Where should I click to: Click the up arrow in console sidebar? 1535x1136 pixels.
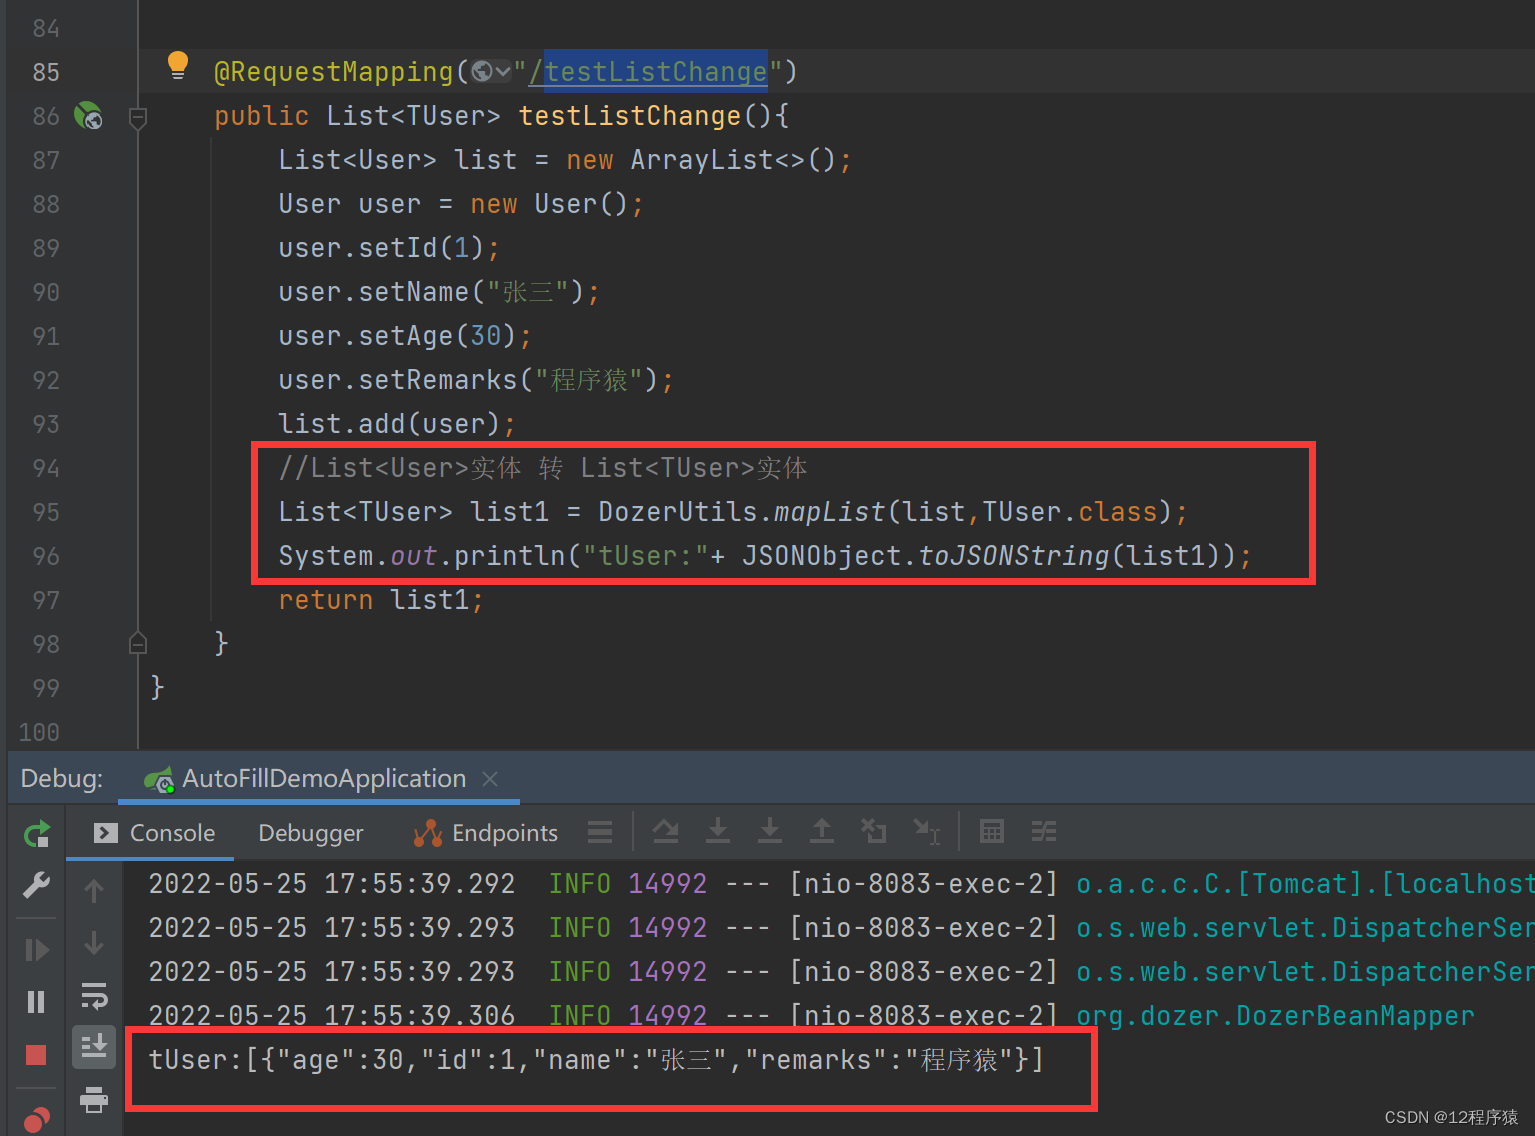[x=94, y=890]
